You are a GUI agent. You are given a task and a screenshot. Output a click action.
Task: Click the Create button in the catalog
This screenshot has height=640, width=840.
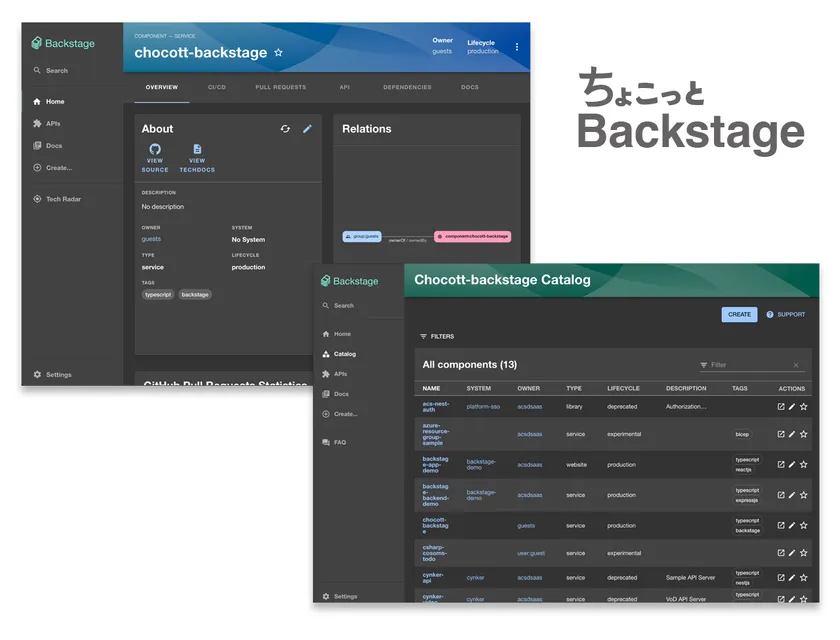tap(739, 314)
